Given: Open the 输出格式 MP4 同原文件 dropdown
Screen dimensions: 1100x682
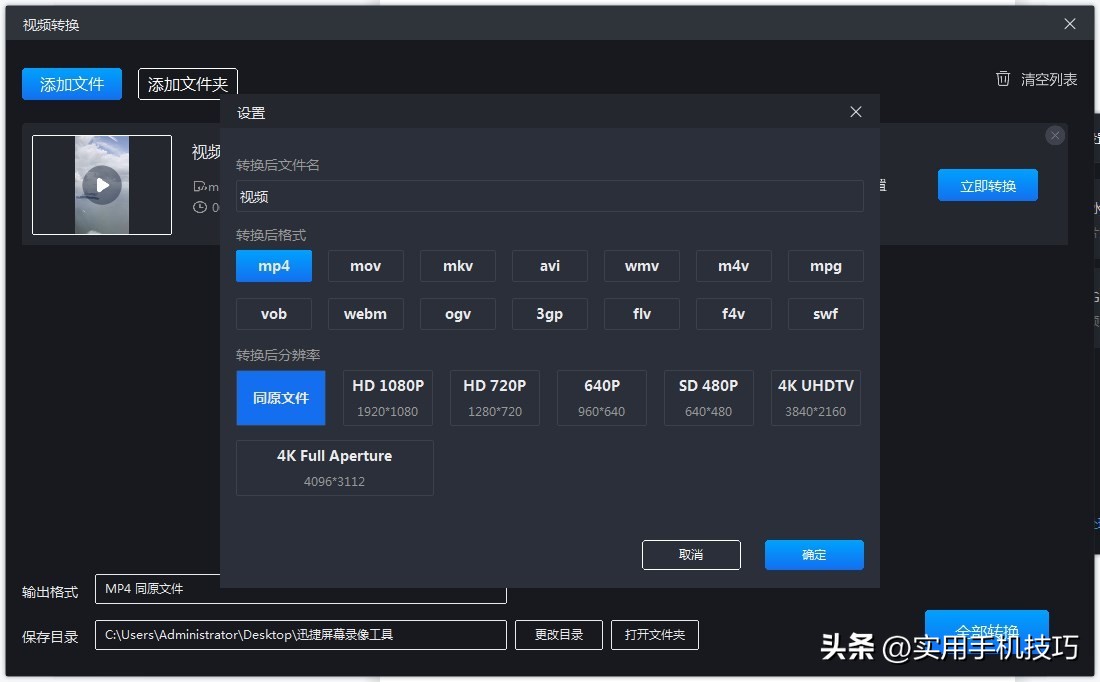Looking at the screenshot, I should click(300, 589).
